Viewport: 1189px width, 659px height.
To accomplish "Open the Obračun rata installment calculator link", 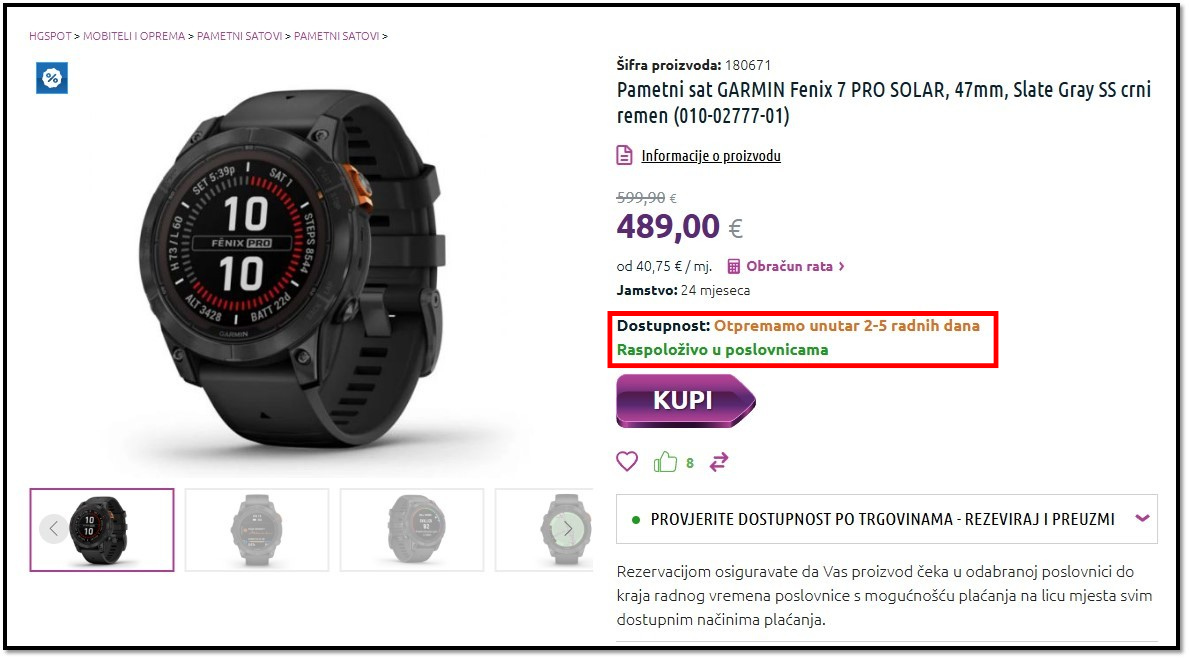I will click(789, 266).
